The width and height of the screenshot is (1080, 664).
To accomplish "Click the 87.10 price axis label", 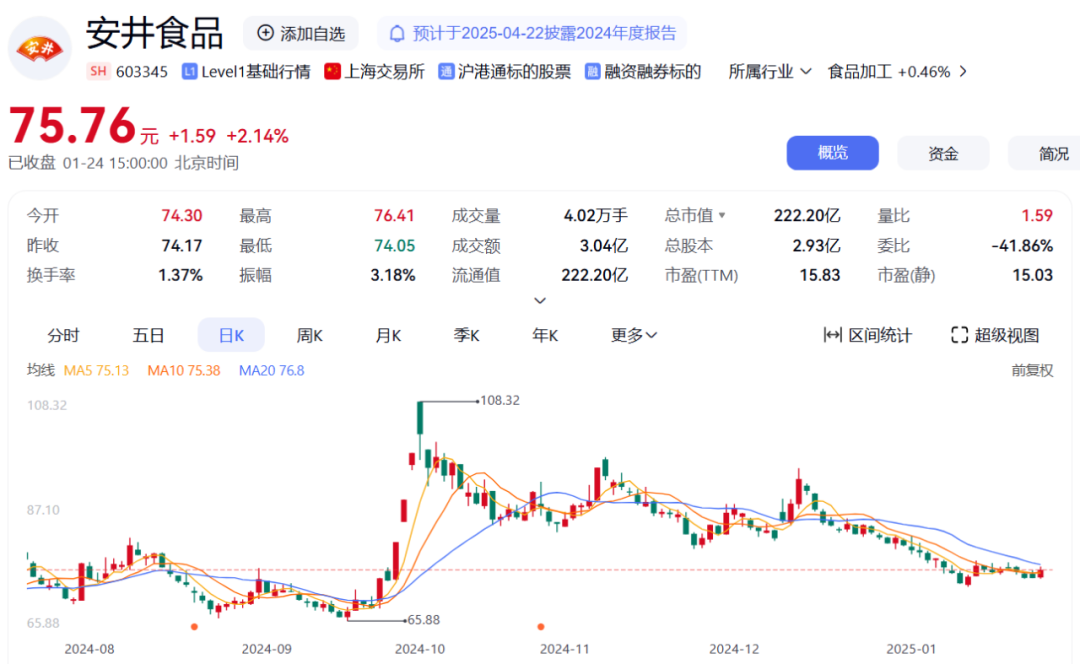I will 43,510.
